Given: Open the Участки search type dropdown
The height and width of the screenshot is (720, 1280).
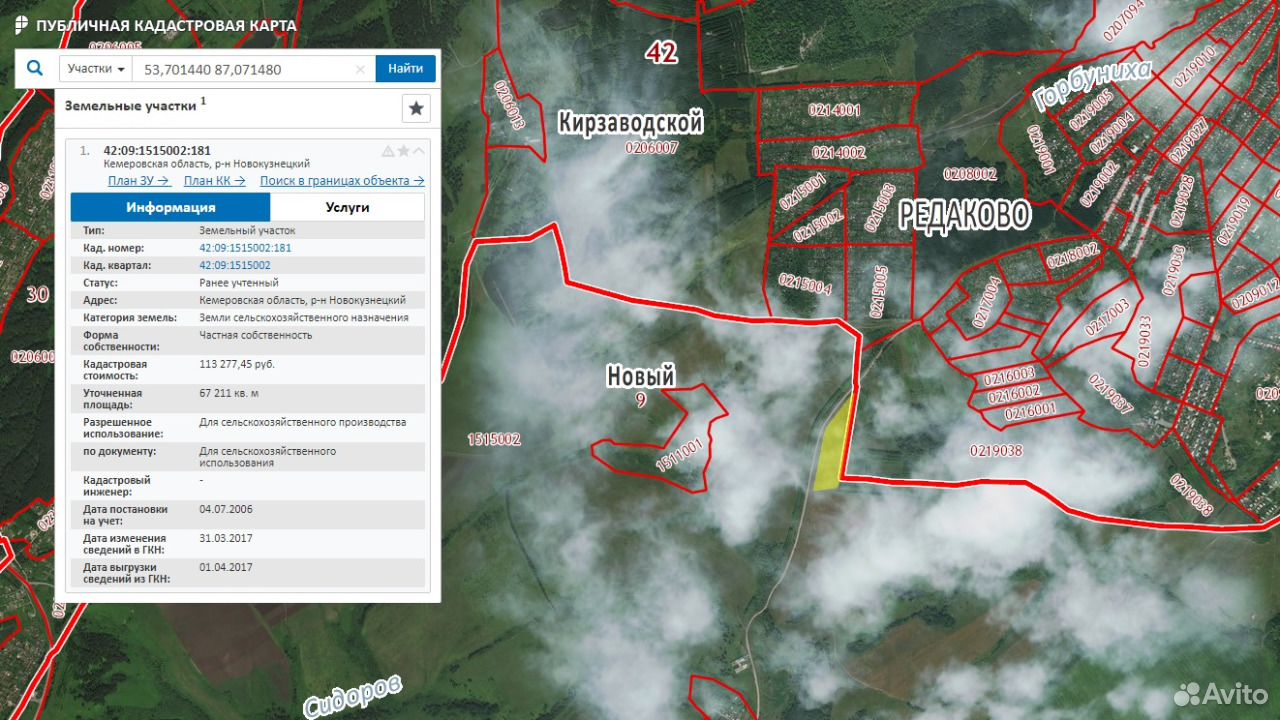Looking at the screenshot, I should pos(97,69).
